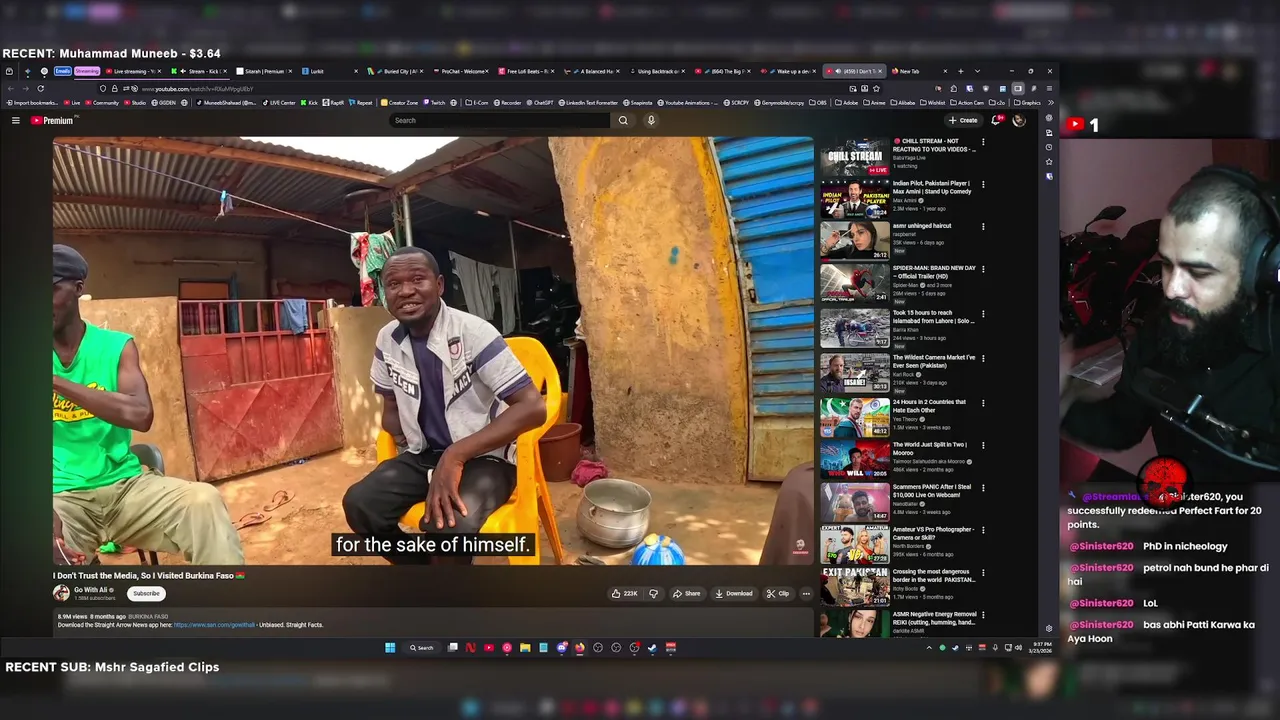
Task: Open the browser sidebar settings gear
Action: pyautogui.click(x=1049, y=628)
